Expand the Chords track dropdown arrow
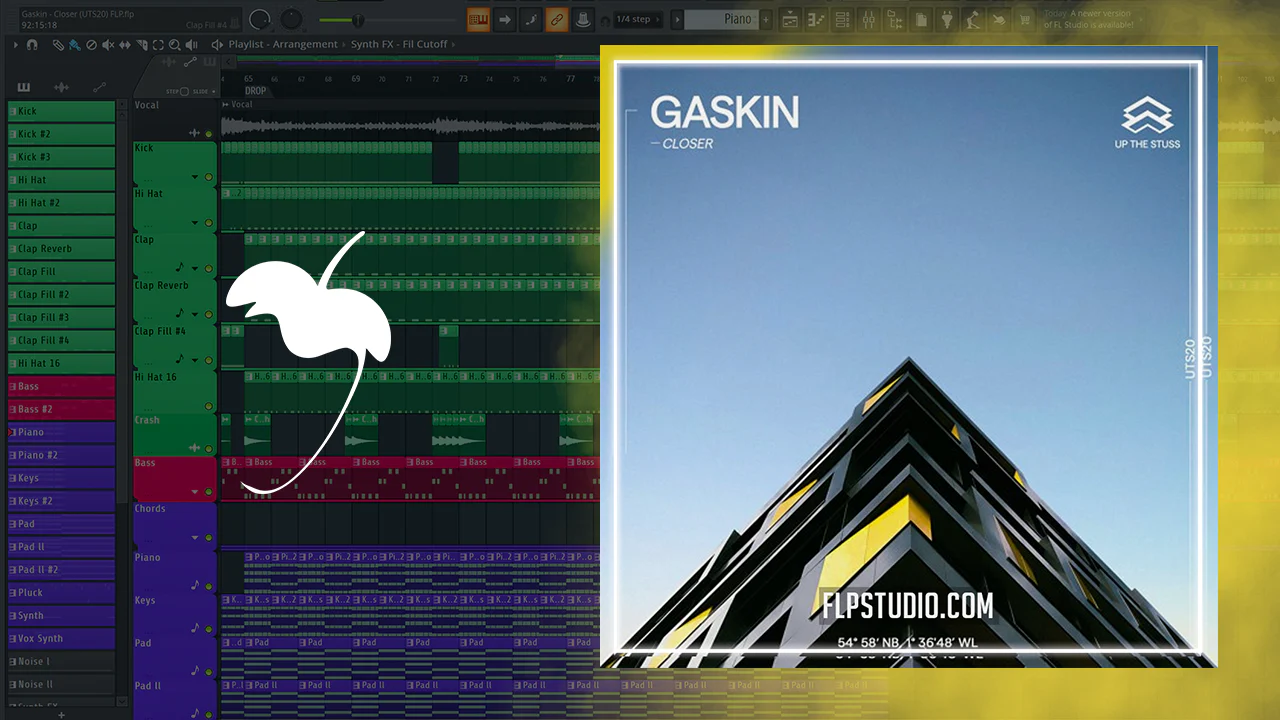 click(x=195, y=537)
